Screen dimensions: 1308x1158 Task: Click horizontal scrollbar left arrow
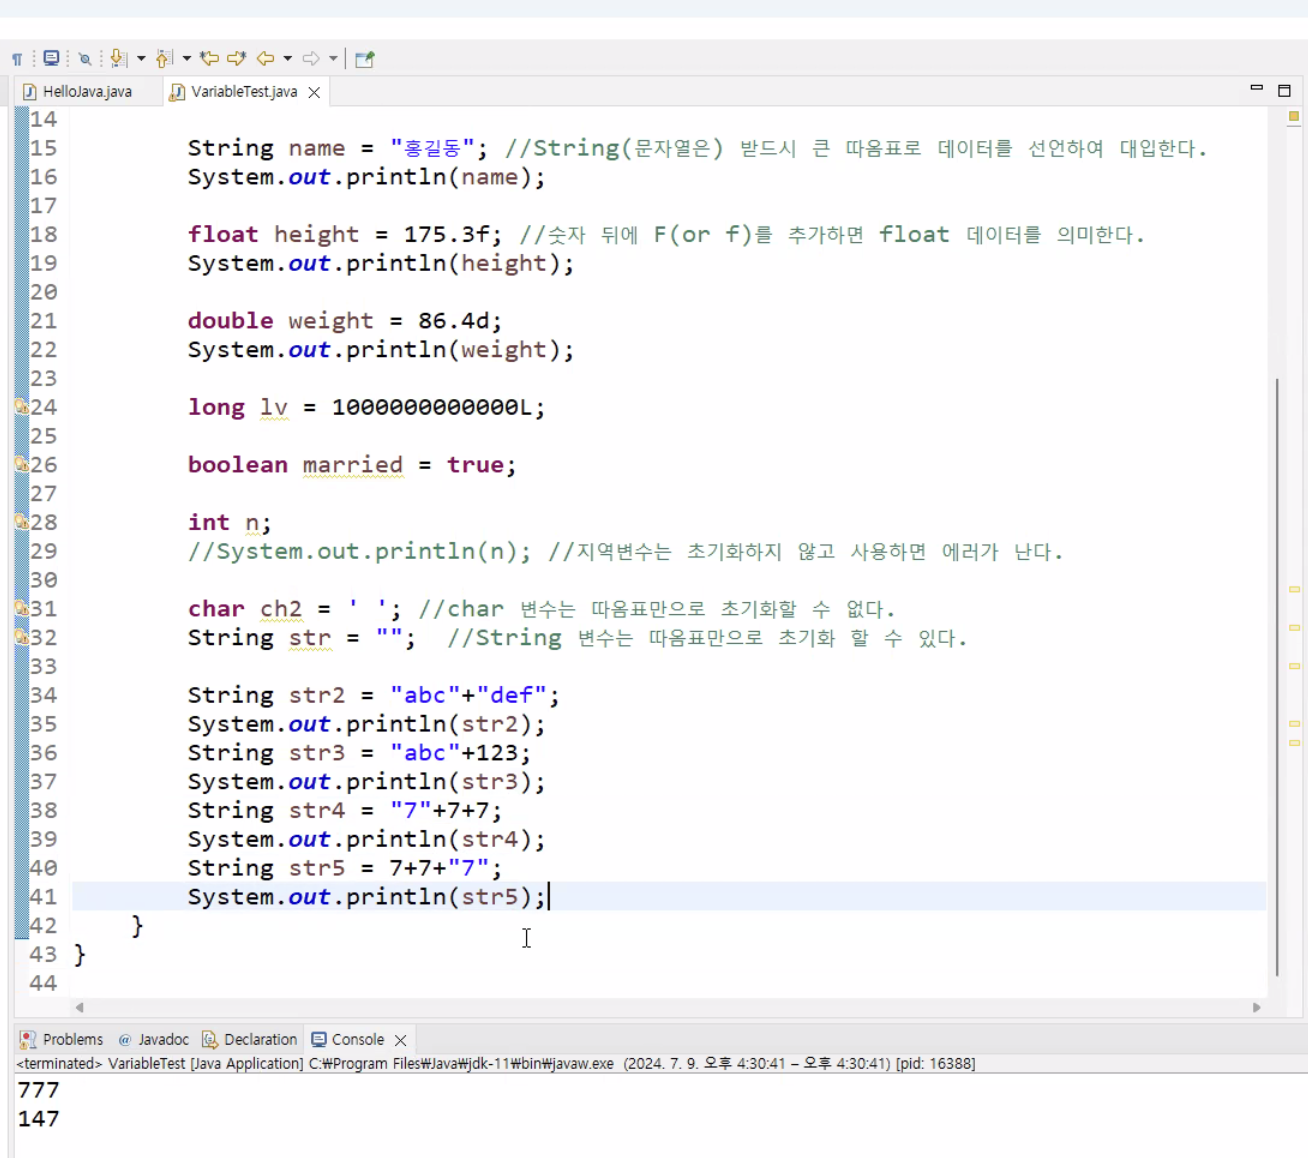80,1007
